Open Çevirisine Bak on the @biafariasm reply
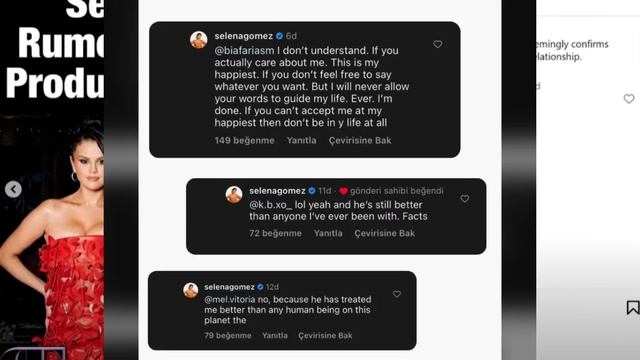This screenshot has height=360, width=640. (x=360, y=140)
